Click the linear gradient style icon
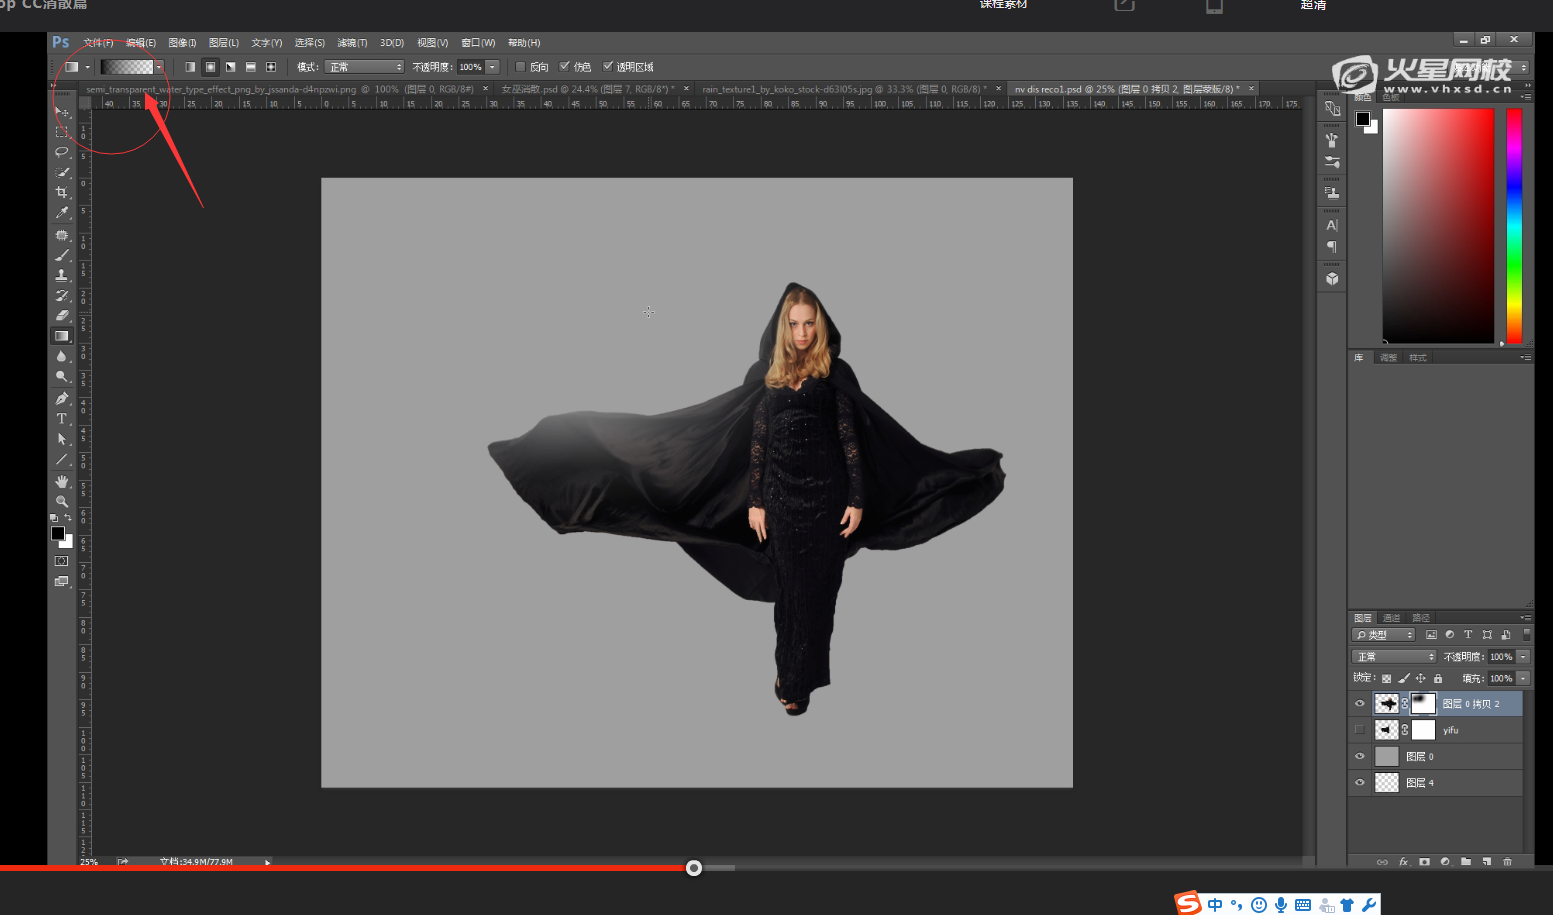Viewport: 1553px width, 915px height. coord(190,67)
